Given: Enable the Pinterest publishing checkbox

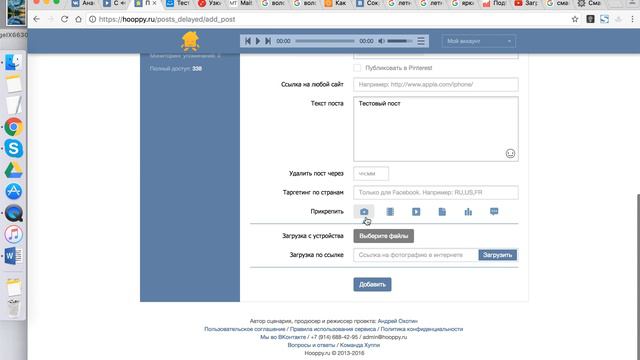Looking at the screenshot, I should coord(357,68).
